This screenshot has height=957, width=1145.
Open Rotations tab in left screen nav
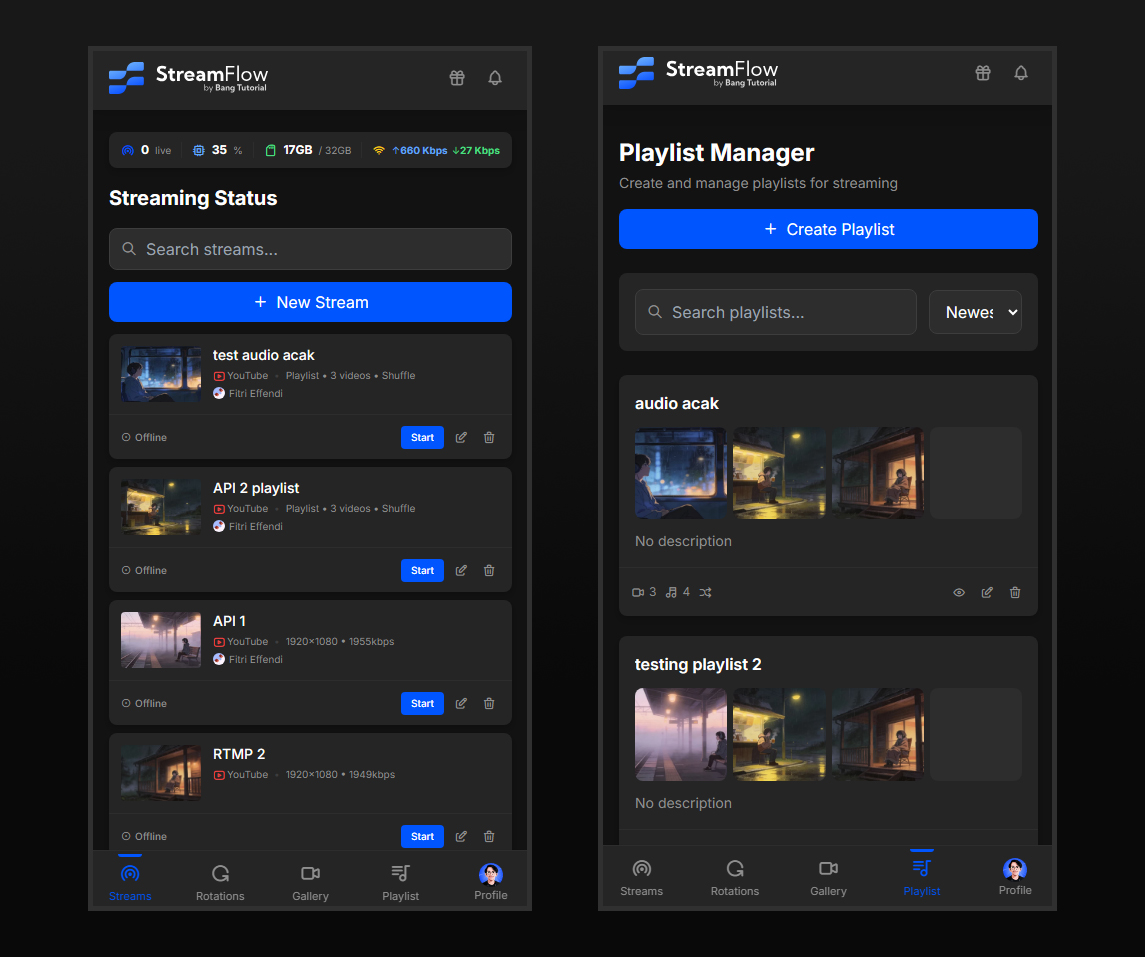pos(220,882)
